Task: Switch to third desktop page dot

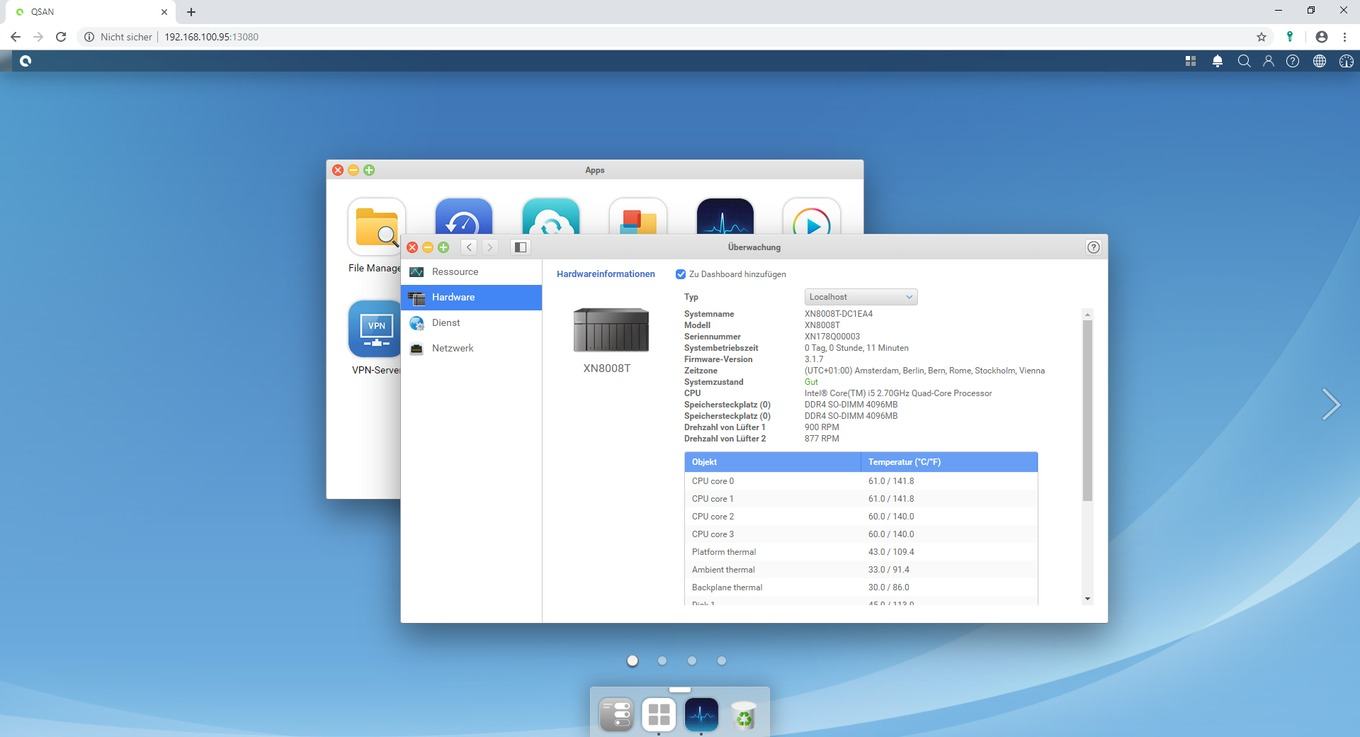Action: coord(692,661)
